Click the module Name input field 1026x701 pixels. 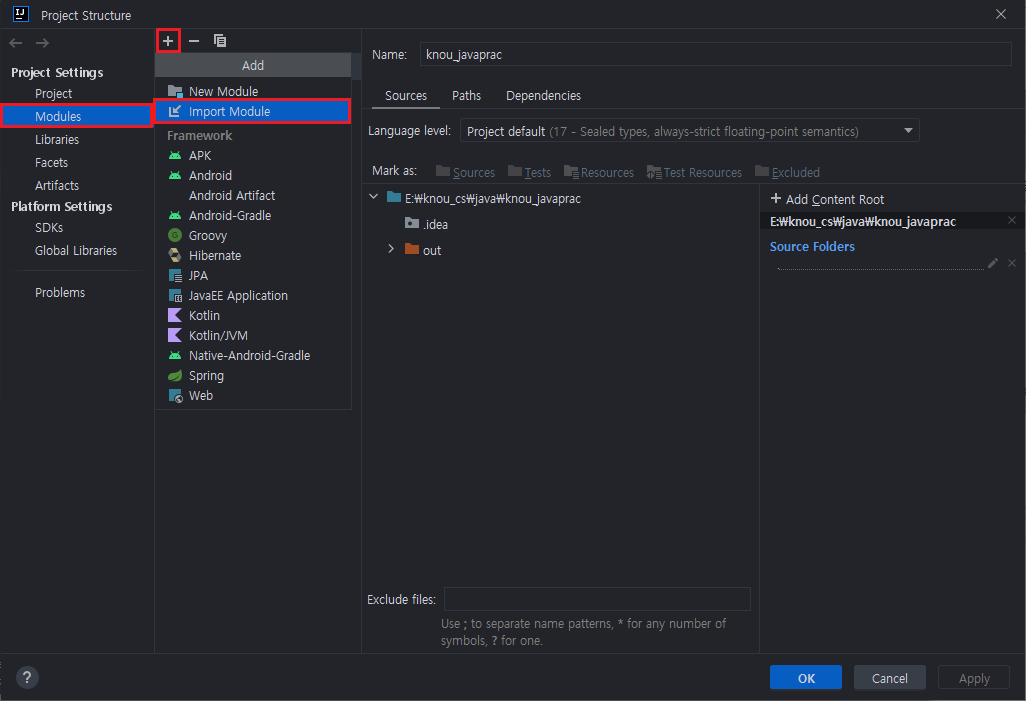(715, 54)
